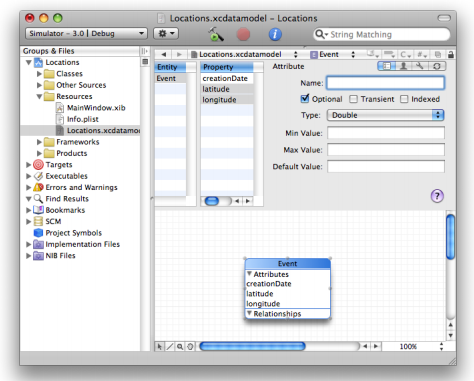
Task: Click the included files # popup icon
Action: [422, 54]
